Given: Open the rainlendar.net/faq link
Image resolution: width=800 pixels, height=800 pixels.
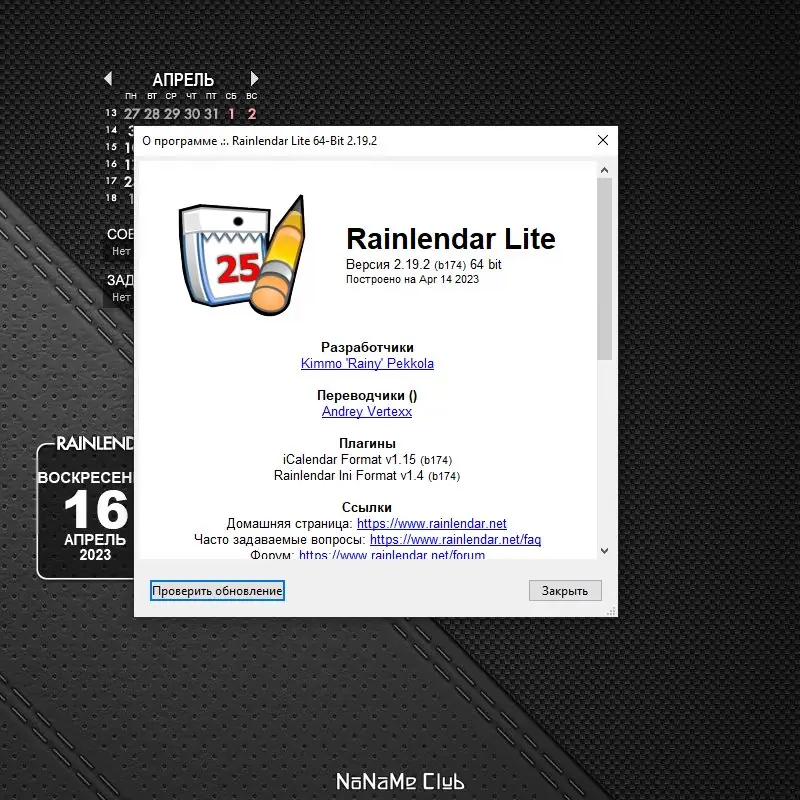Looking at the screenshot, I should click(456, 539).
